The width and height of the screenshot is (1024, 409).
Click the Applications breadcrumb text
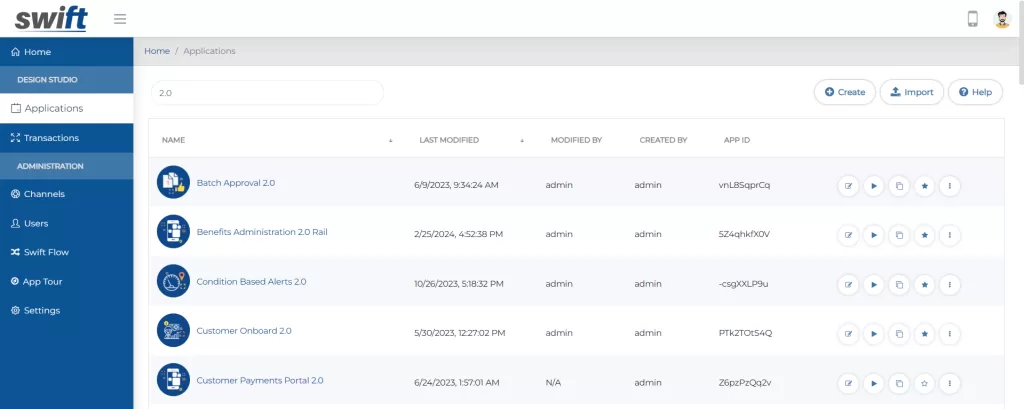[x=210, y=51]
